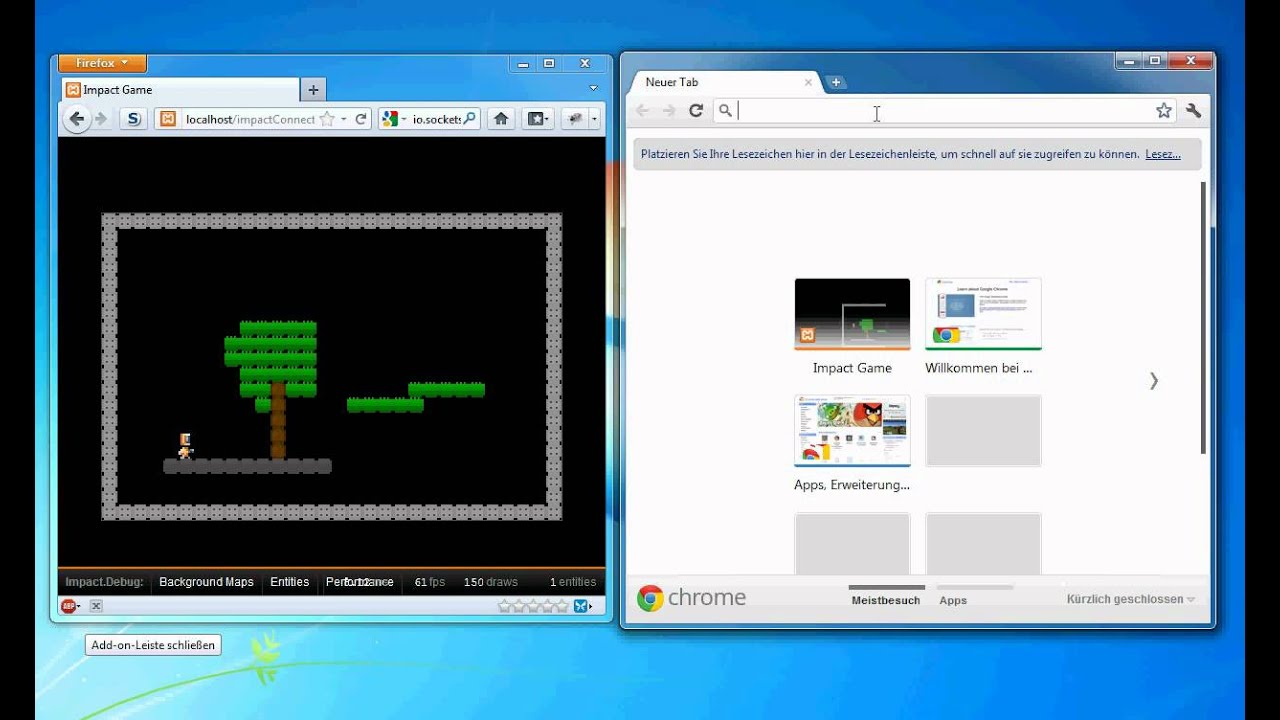1280x720 pixels.
Task: Open the Firefox list-all-tabs arrow
Action: click(x=593, y=89)
